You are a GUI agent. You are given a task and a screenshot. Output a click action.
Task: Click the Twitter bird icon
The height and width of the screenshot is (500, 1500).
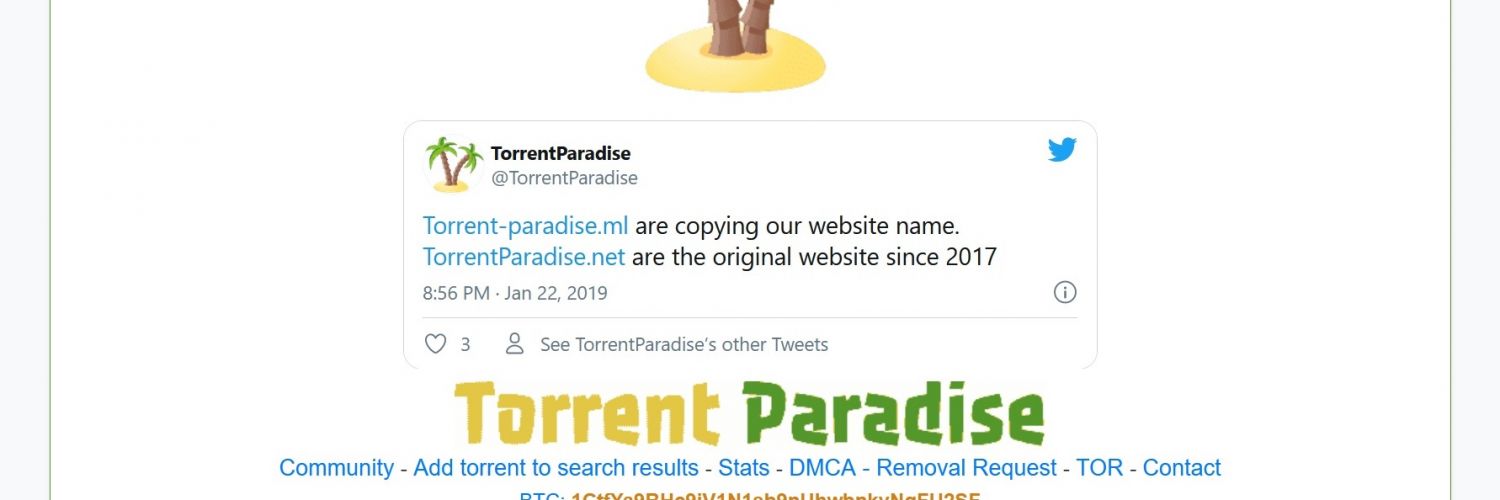pyautogui.click(x=1062, y=150)
